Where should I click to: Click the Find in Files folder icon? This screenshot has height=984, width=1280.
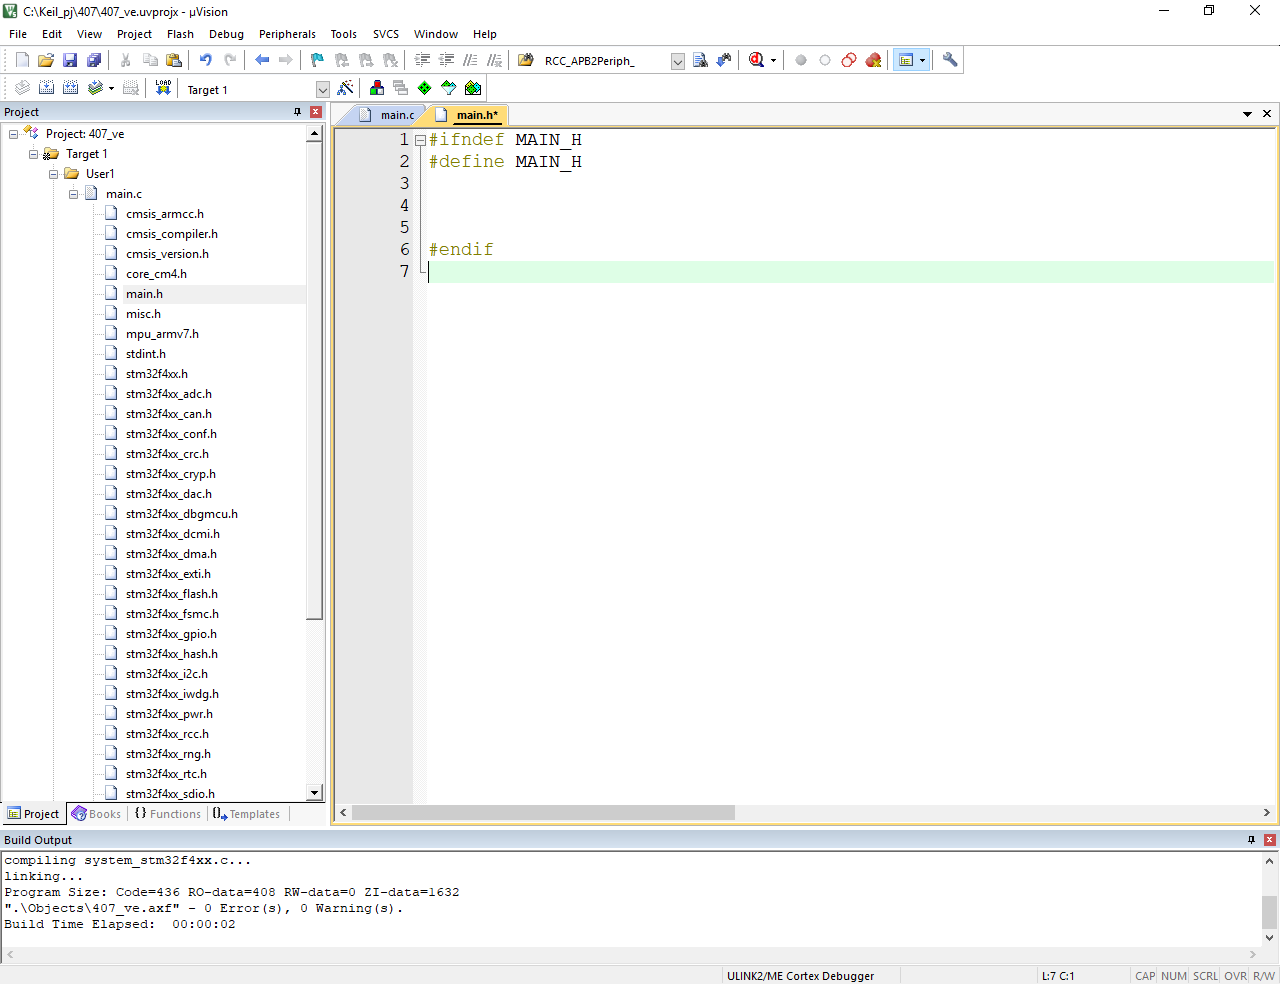click(526, 60)
